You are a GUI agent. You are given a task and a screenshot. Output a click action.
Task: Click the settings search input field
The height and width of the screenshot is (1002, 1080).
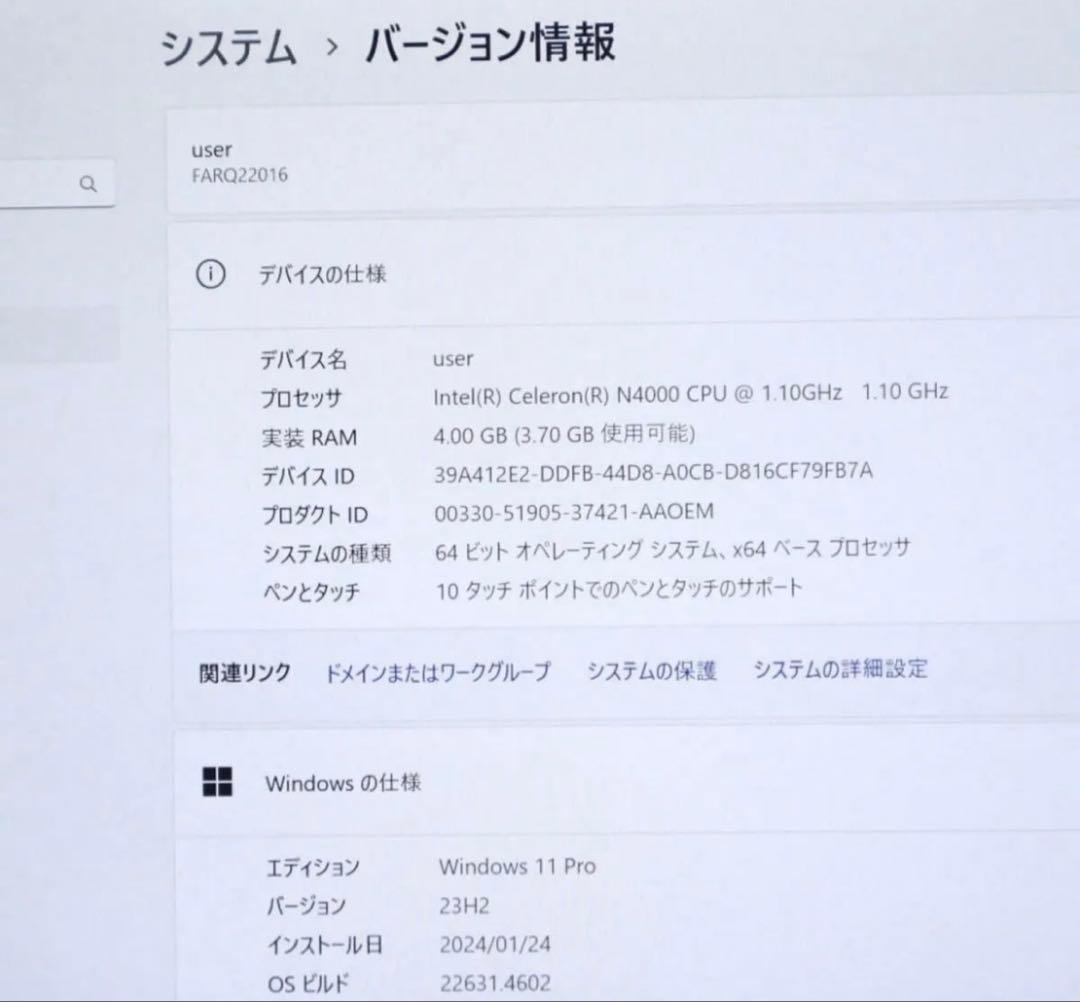(x=56, y=184)
